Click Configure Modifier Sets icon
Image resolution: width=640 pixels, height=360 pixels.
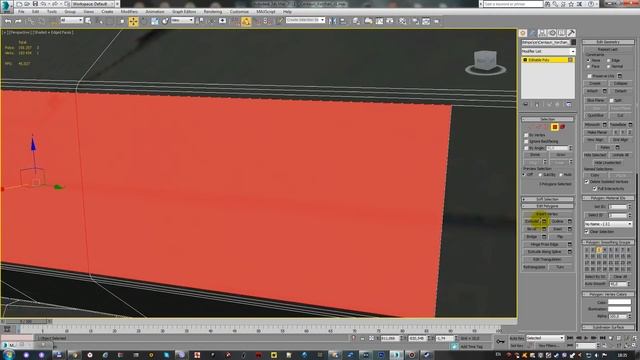(568, 104)
